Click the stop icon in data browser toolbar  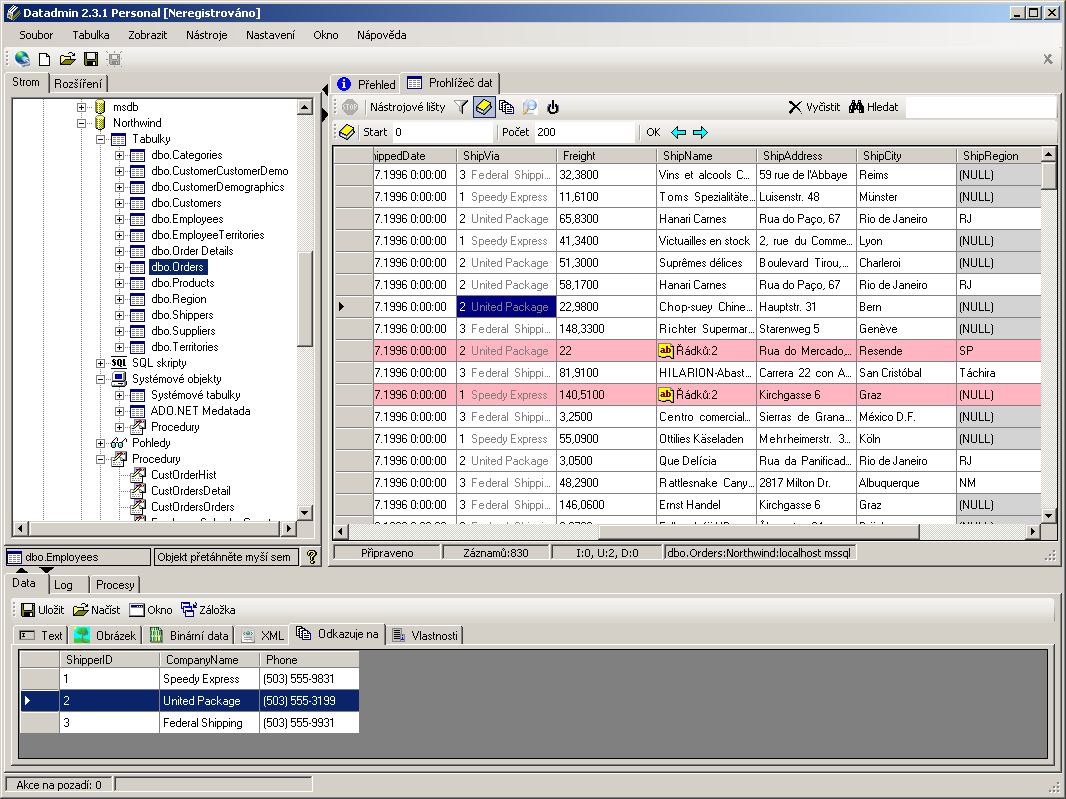pyautogui.click(x=350, y=107)
